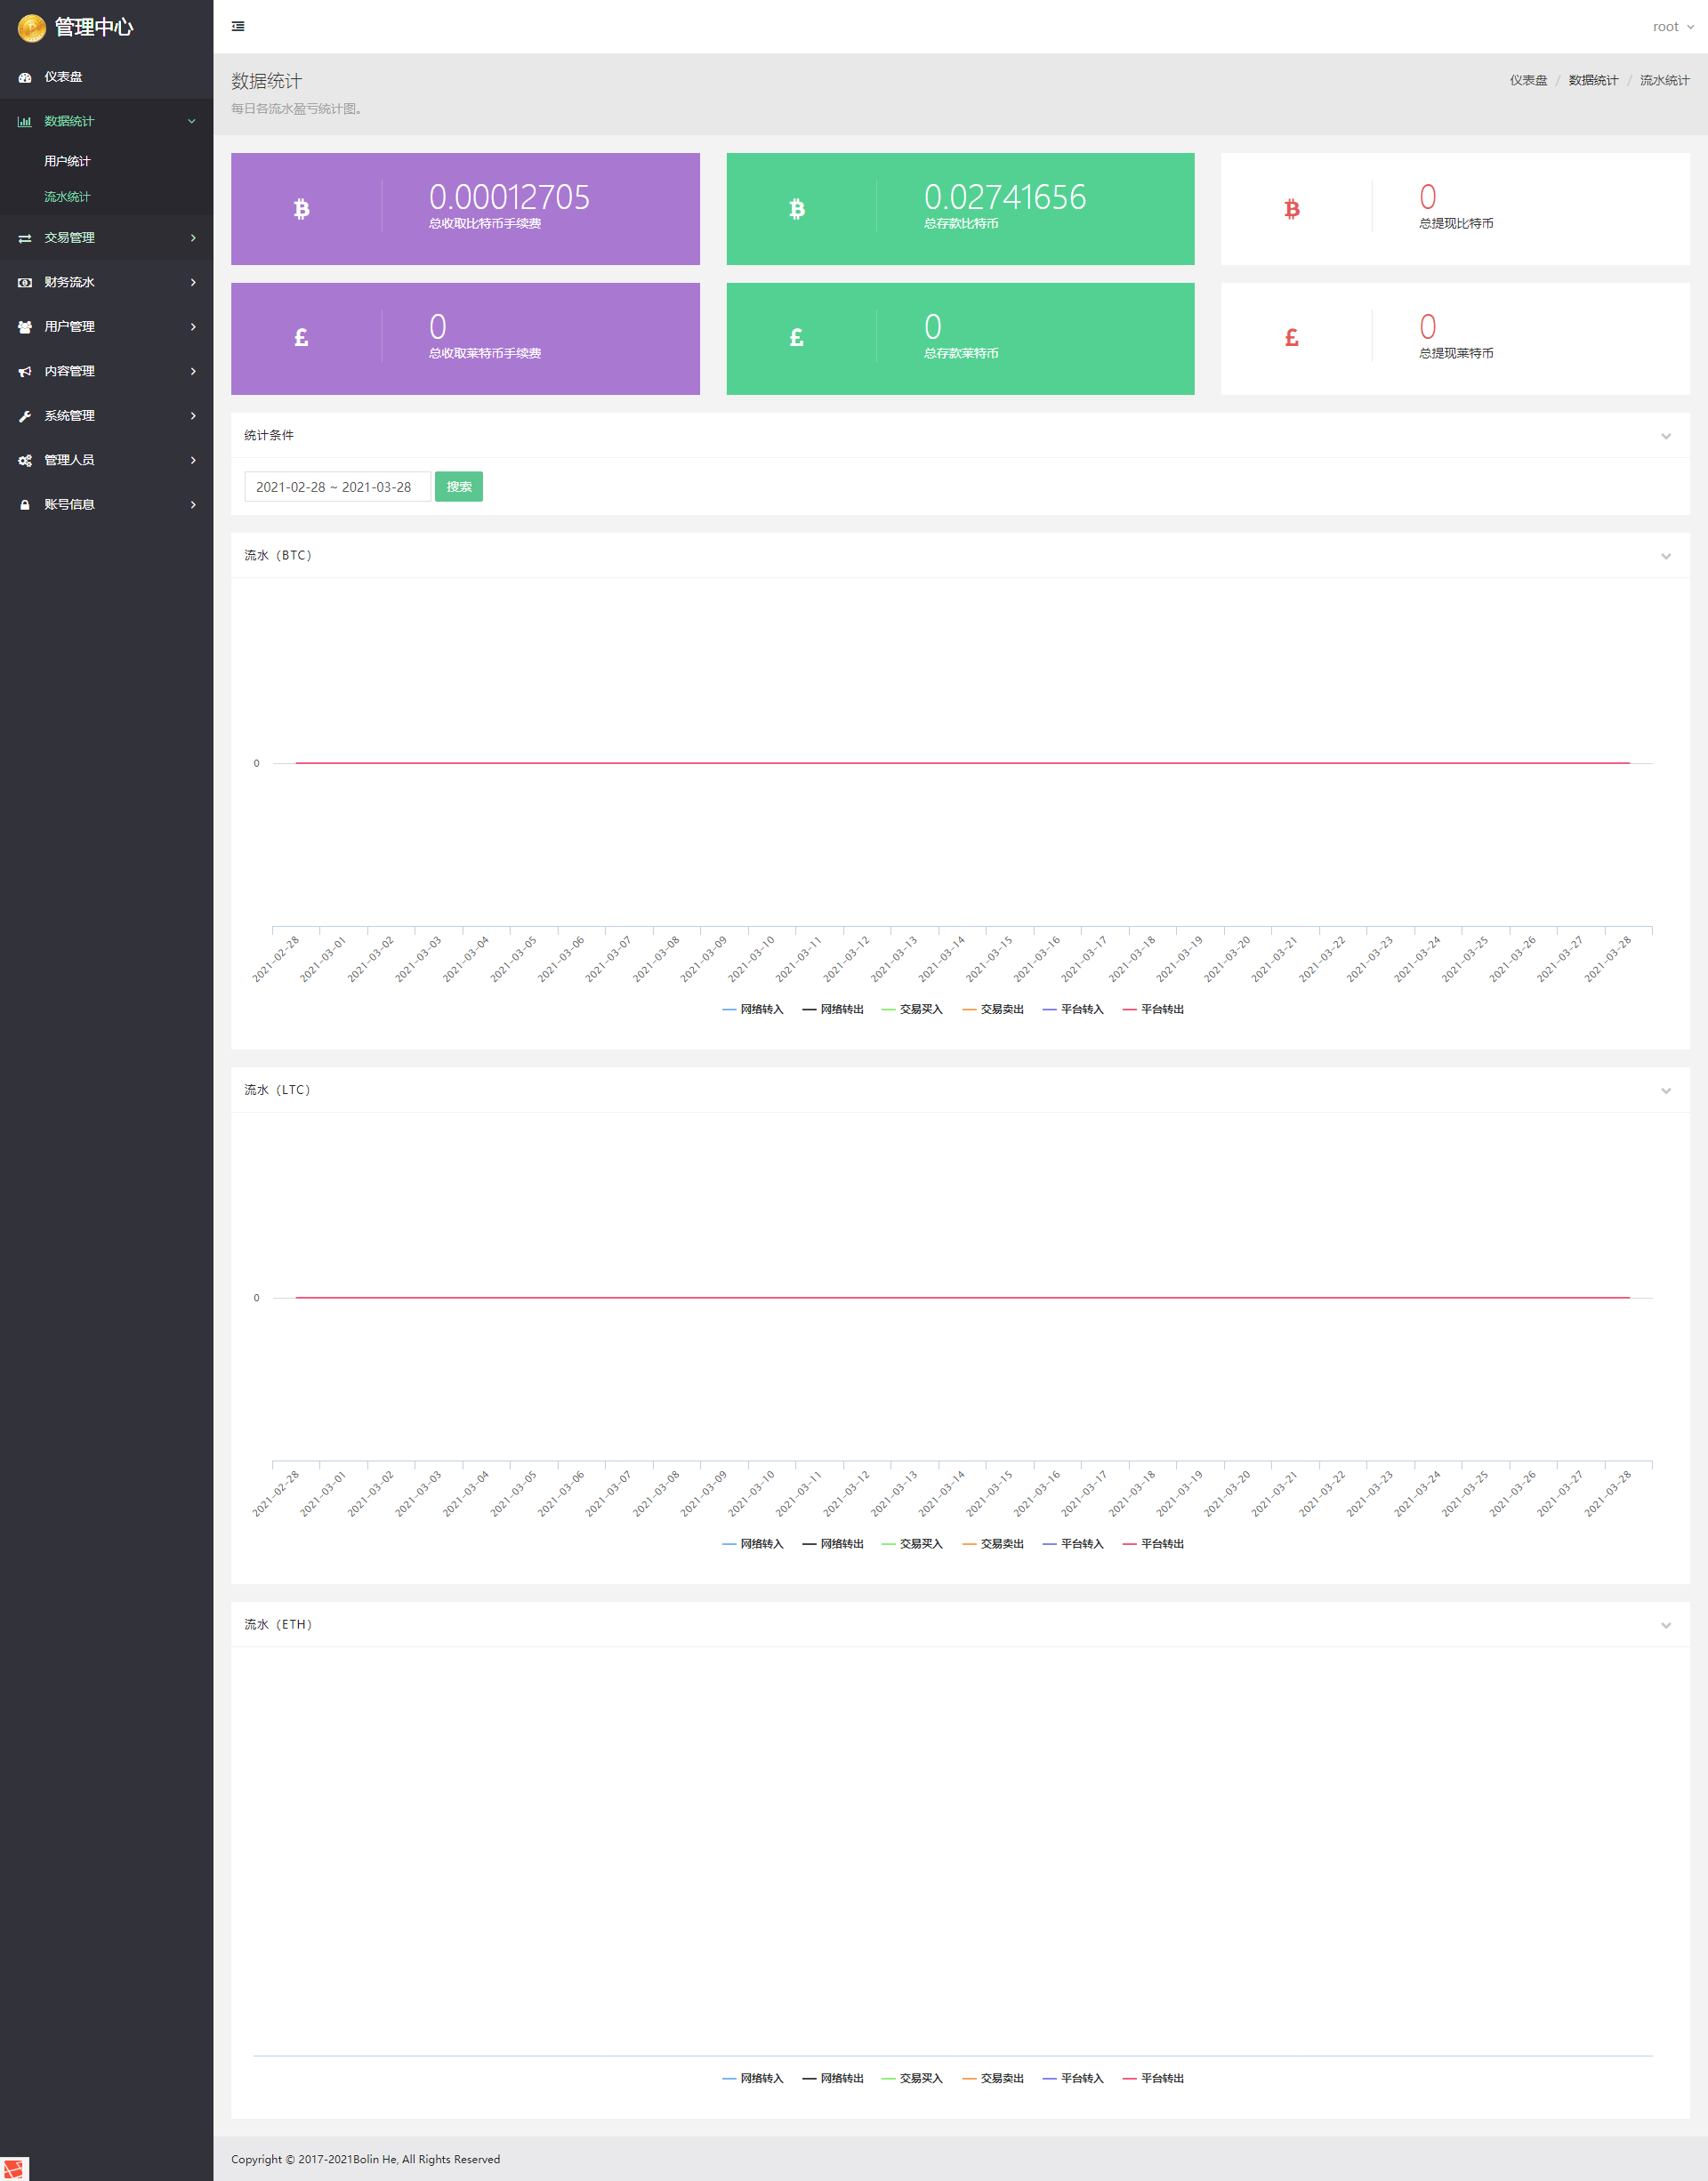Click the money icon beside 财务流水

pos(25,282)
